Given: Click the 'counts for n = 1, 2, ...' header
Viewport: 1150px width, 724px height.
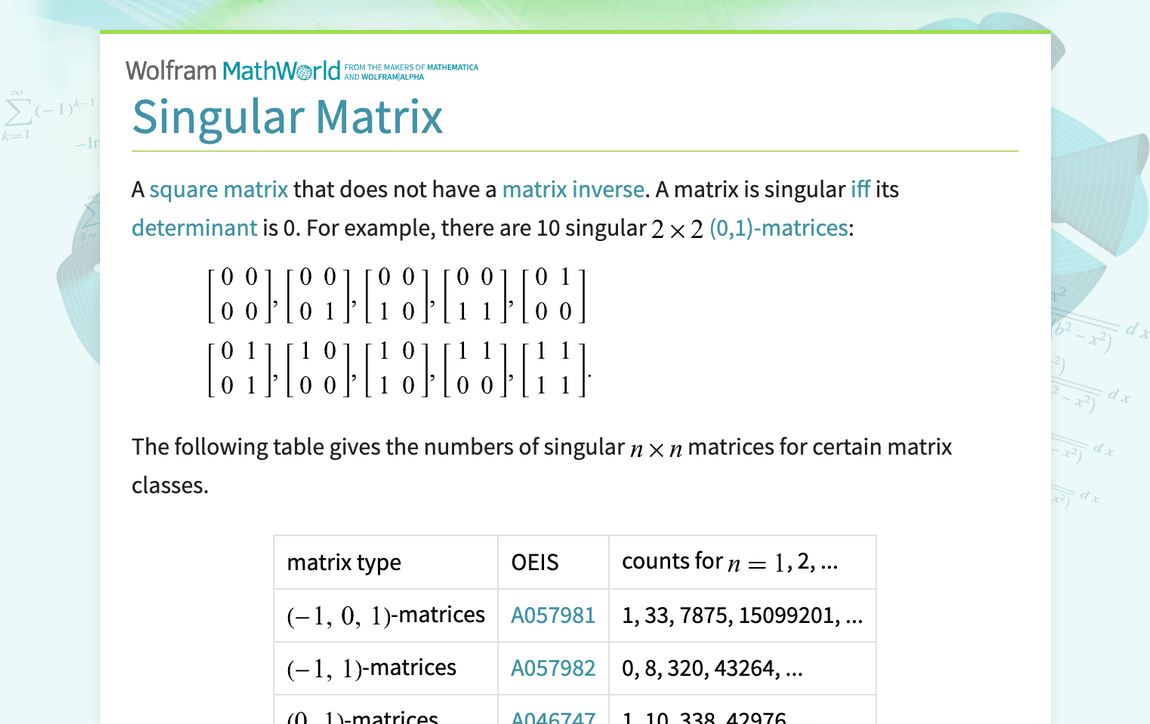Looking at the screenshot, I should [x=743, y=562].
